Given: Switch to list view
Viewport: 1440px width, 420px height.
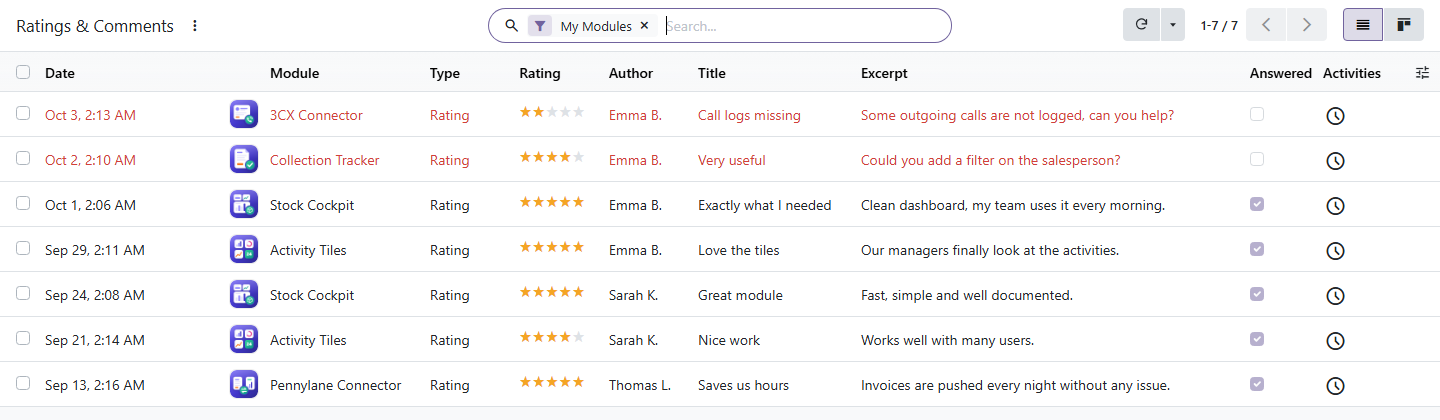Looking at the screenshot, I should 1363,25.
